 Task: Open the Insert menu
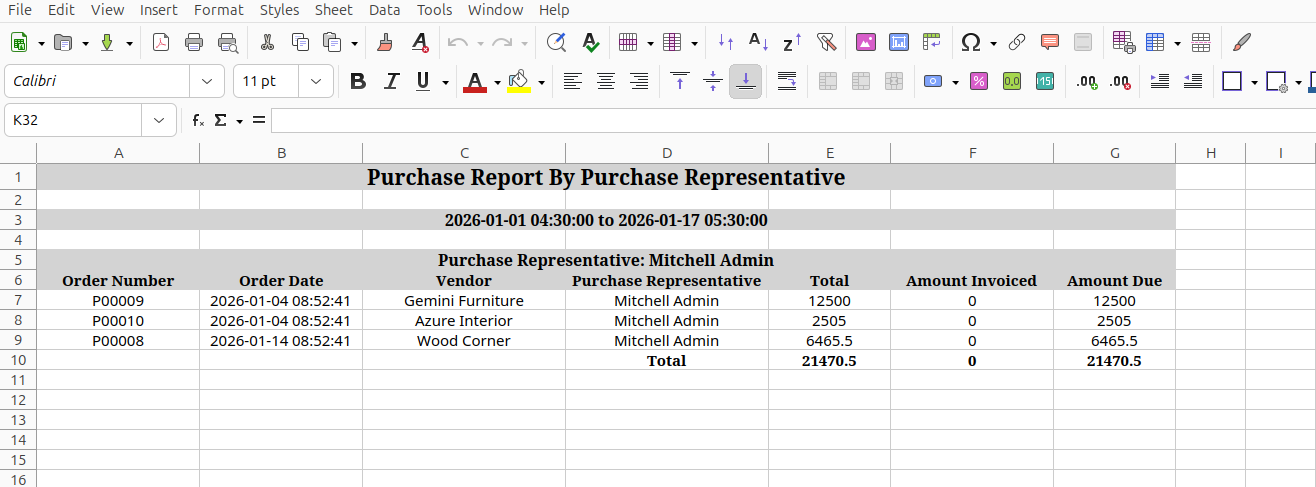pyautogui.click(x=159, y=10)
